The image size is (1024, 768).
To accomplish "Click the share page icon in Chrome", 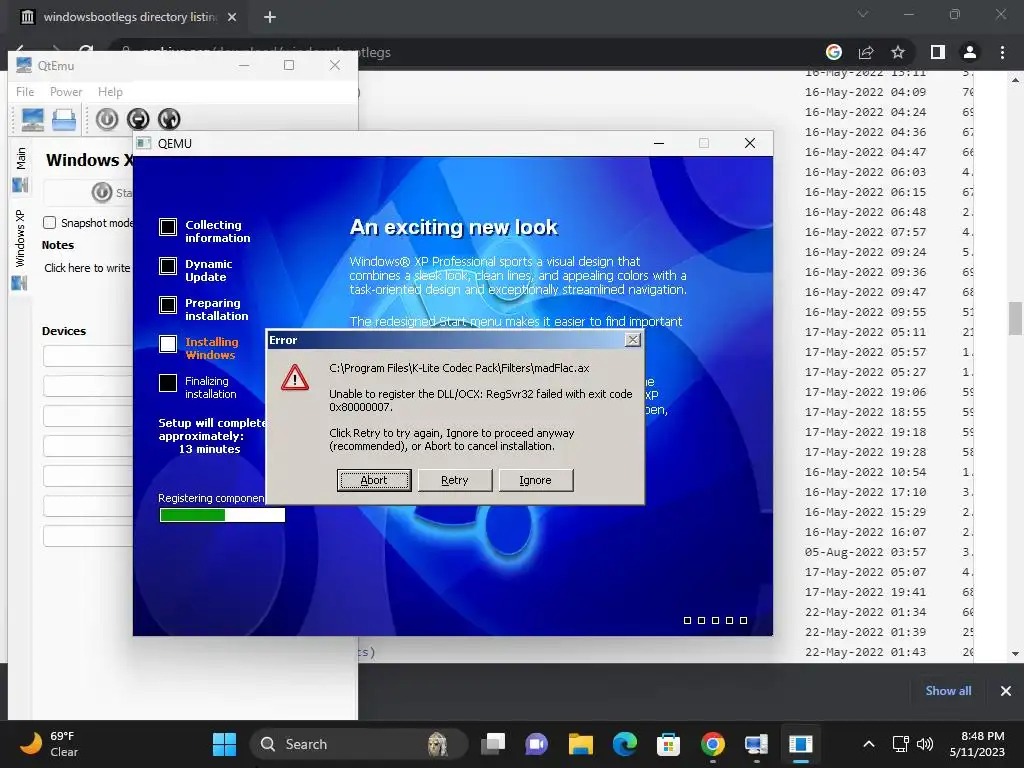I will [866, 52].
